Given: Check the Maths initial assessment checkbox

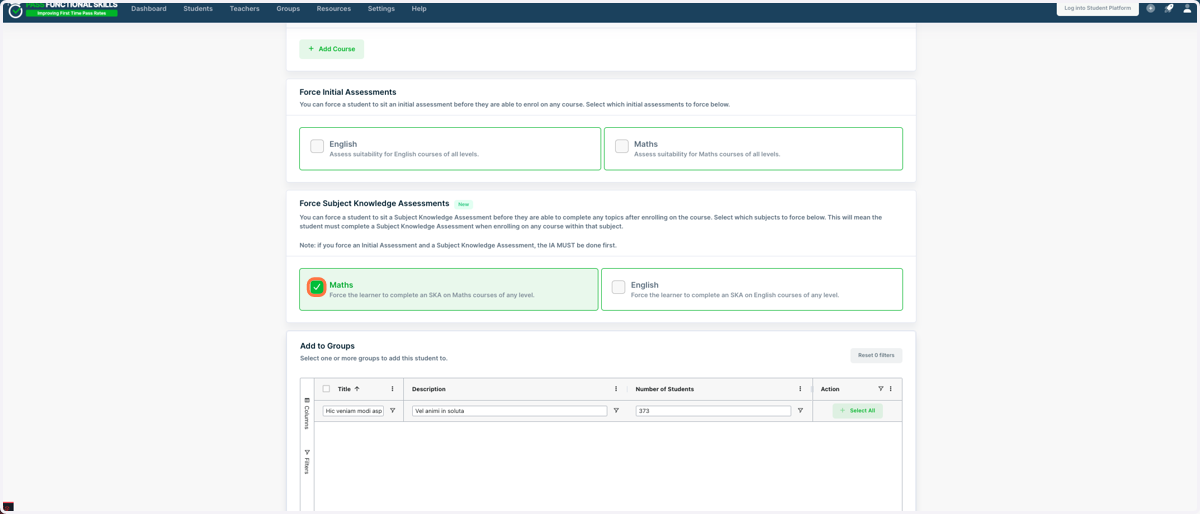Looking at the screenshot, I should 622,146.
